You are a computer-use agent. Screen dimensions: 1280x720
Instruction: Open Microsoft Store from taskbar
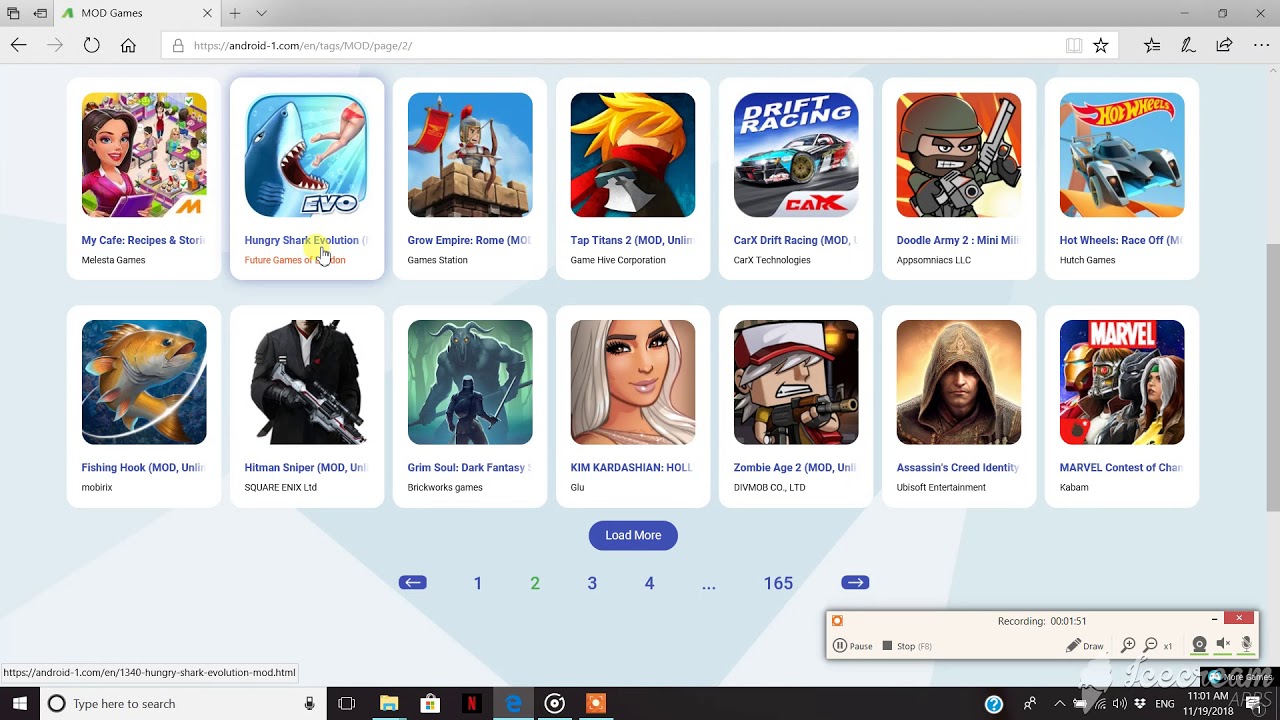tap(430, 704)
